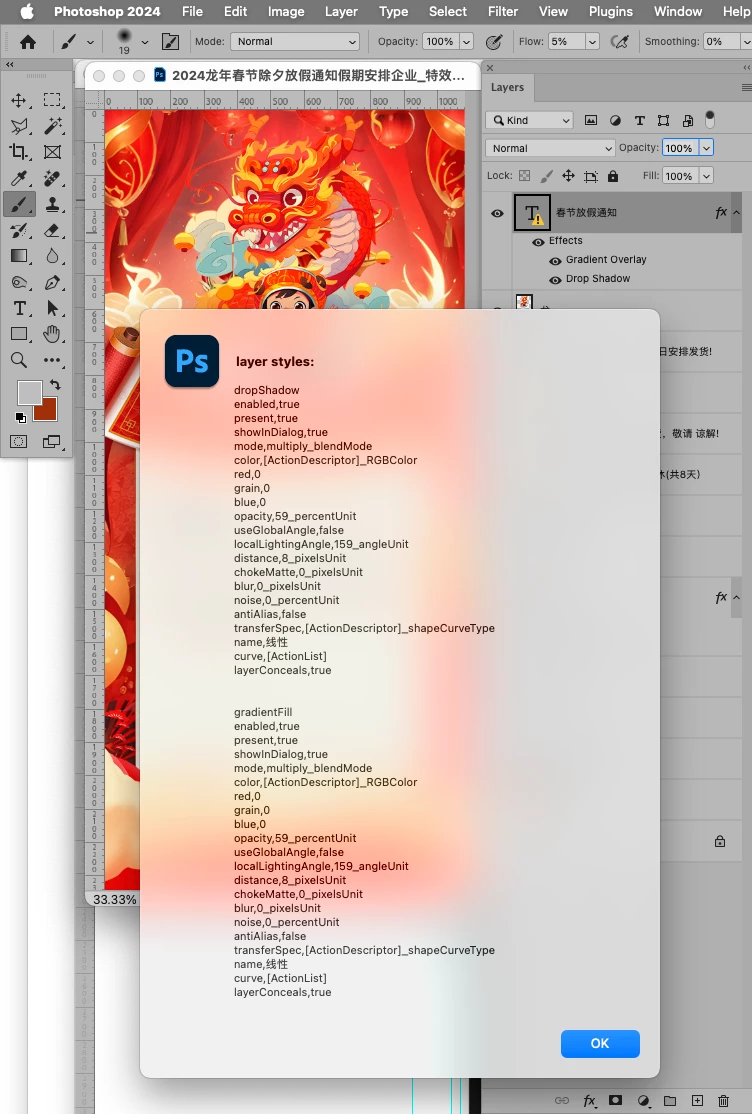
Task: Change the screen mode
Action: coord(52,442)
